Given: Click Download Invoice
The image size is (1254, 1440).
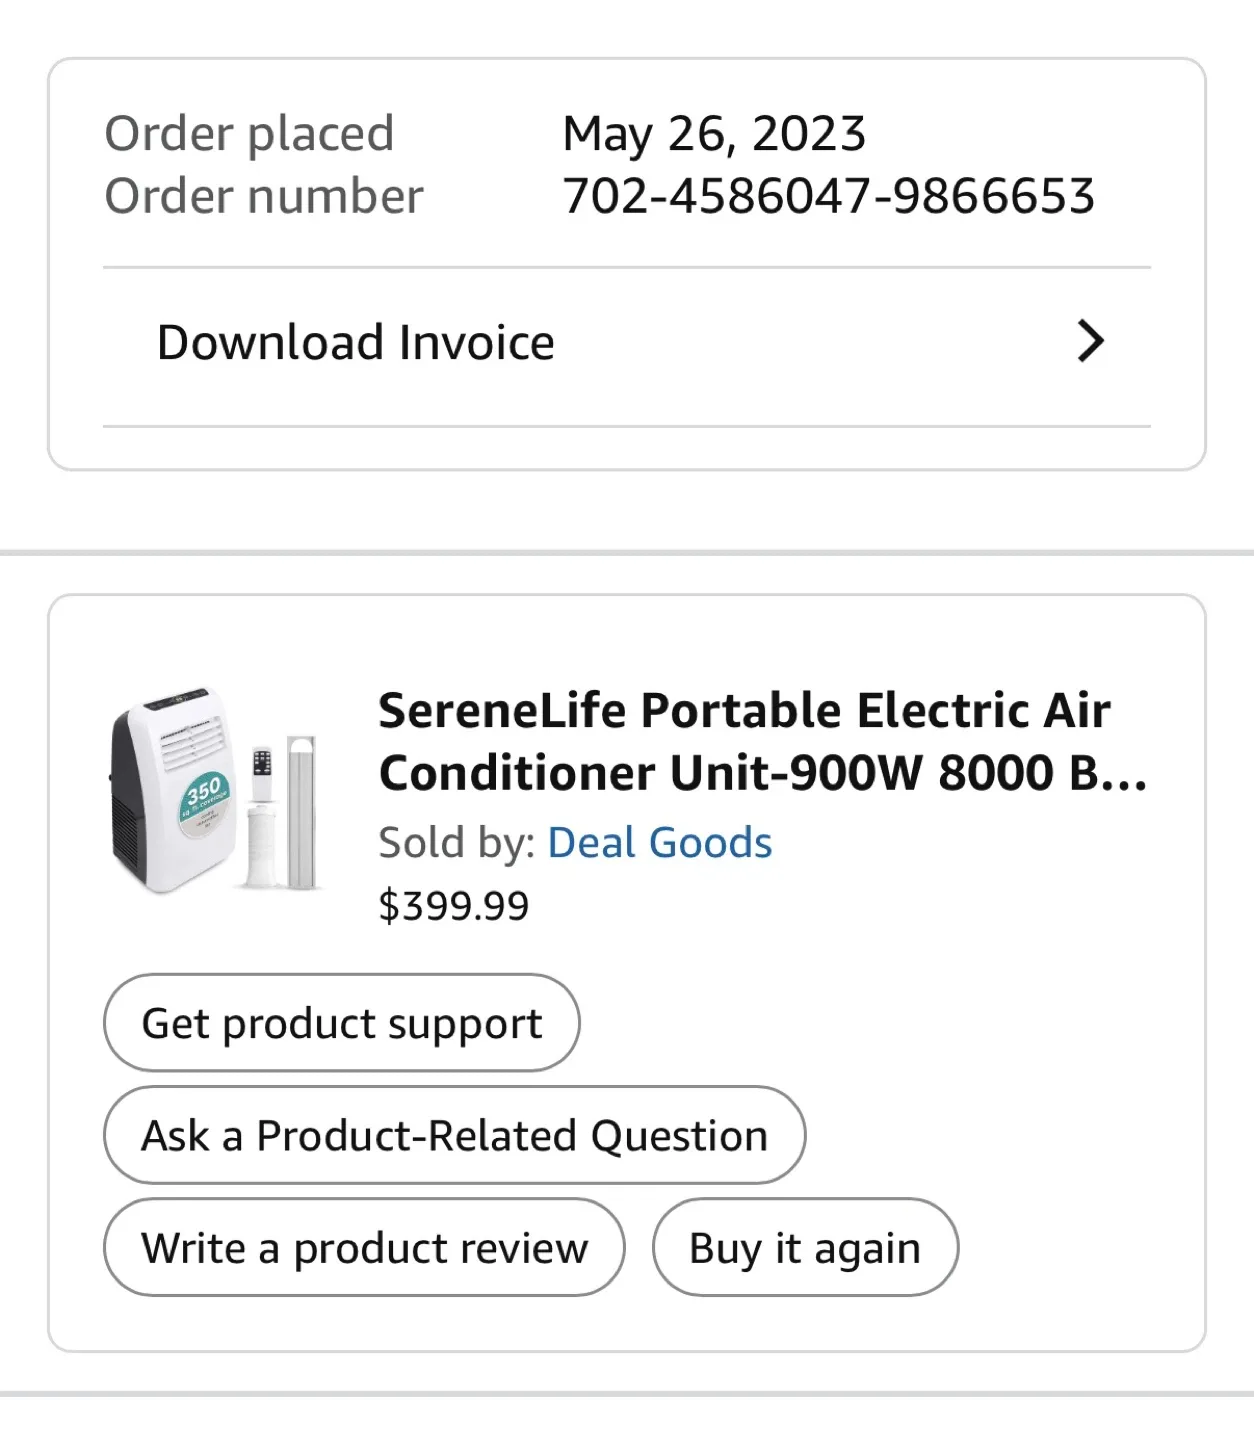Looking at the screenshot, I should point(356,341).
